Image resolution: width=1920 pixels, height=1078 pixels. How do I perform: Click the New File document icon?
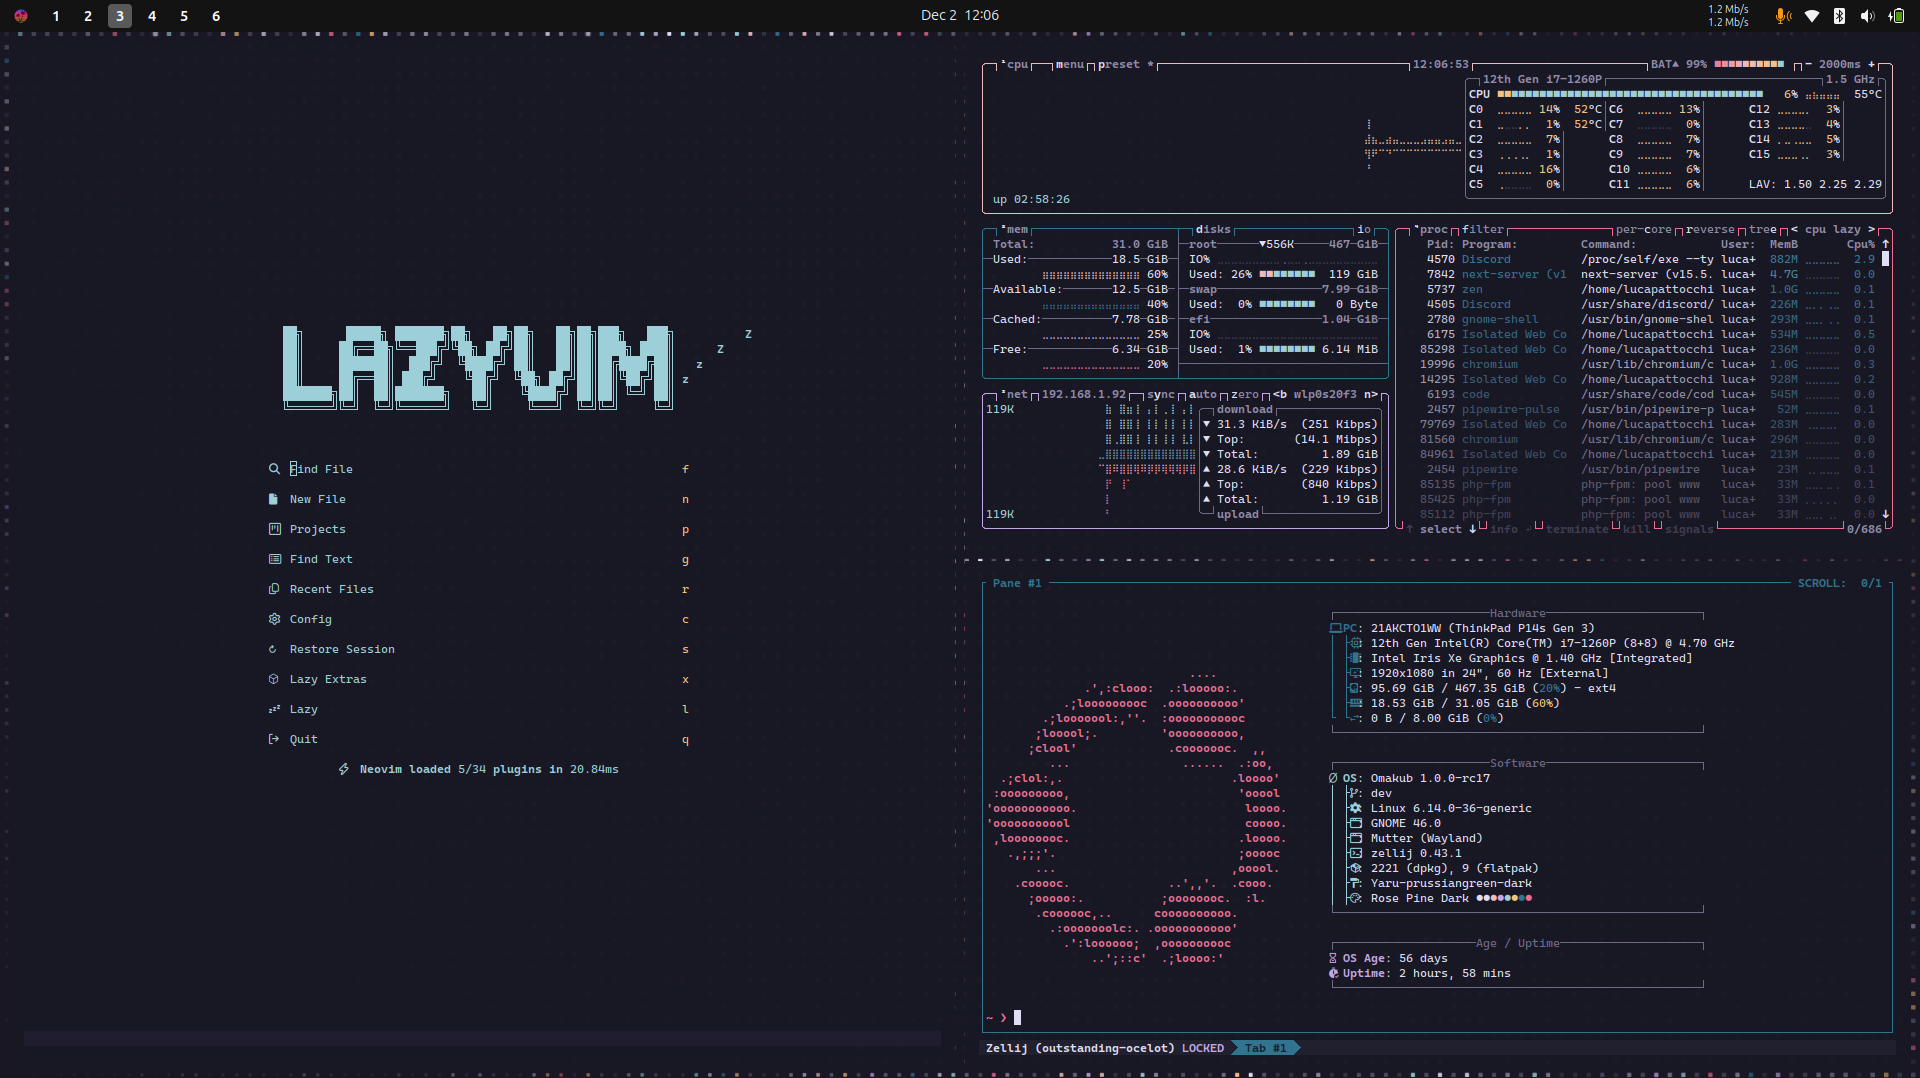coord(274,499)
